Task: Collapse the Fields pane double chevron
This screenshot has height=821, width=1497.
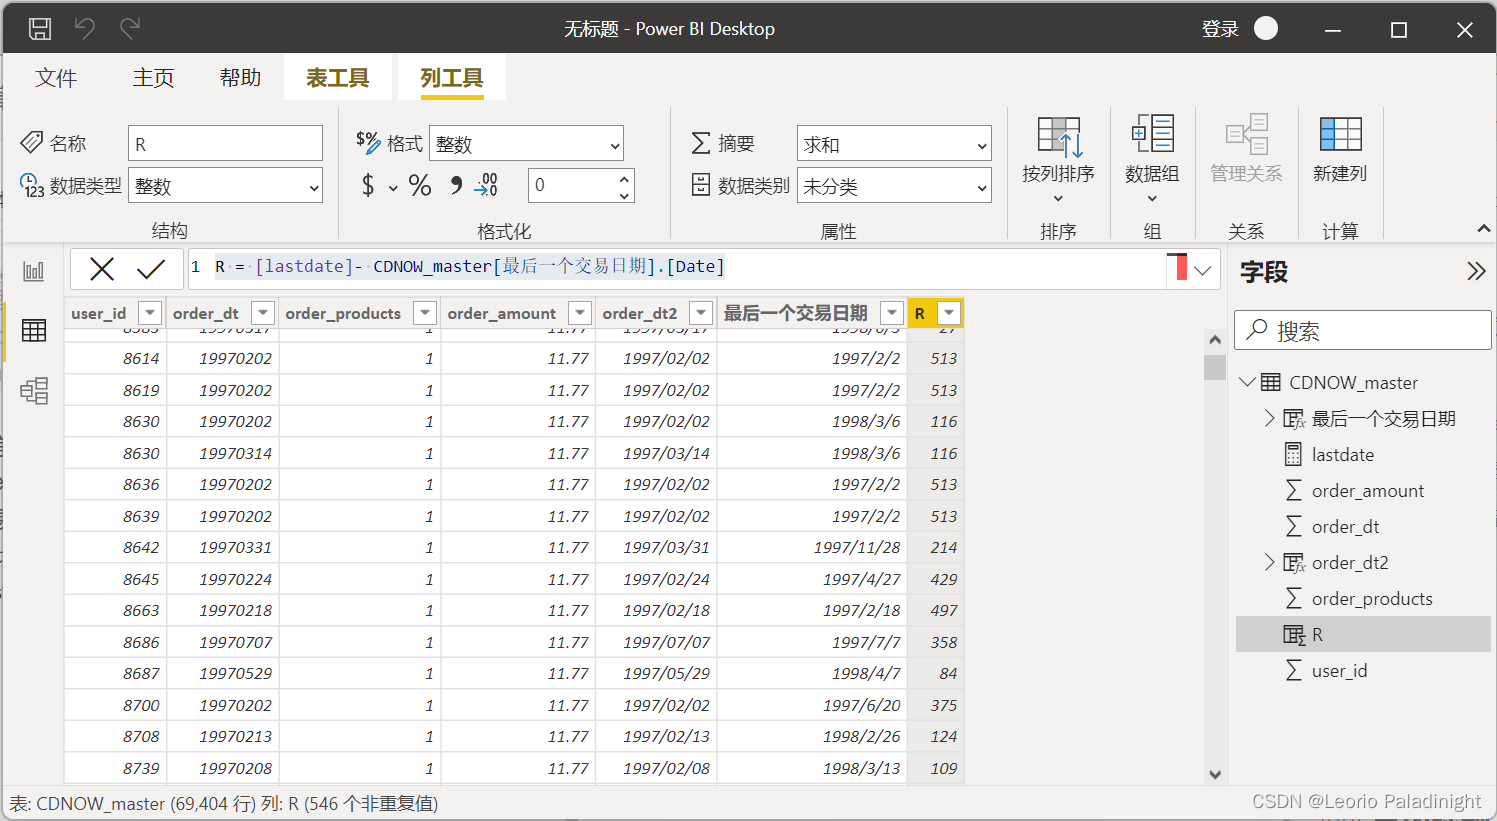Action: [1476, 271]
